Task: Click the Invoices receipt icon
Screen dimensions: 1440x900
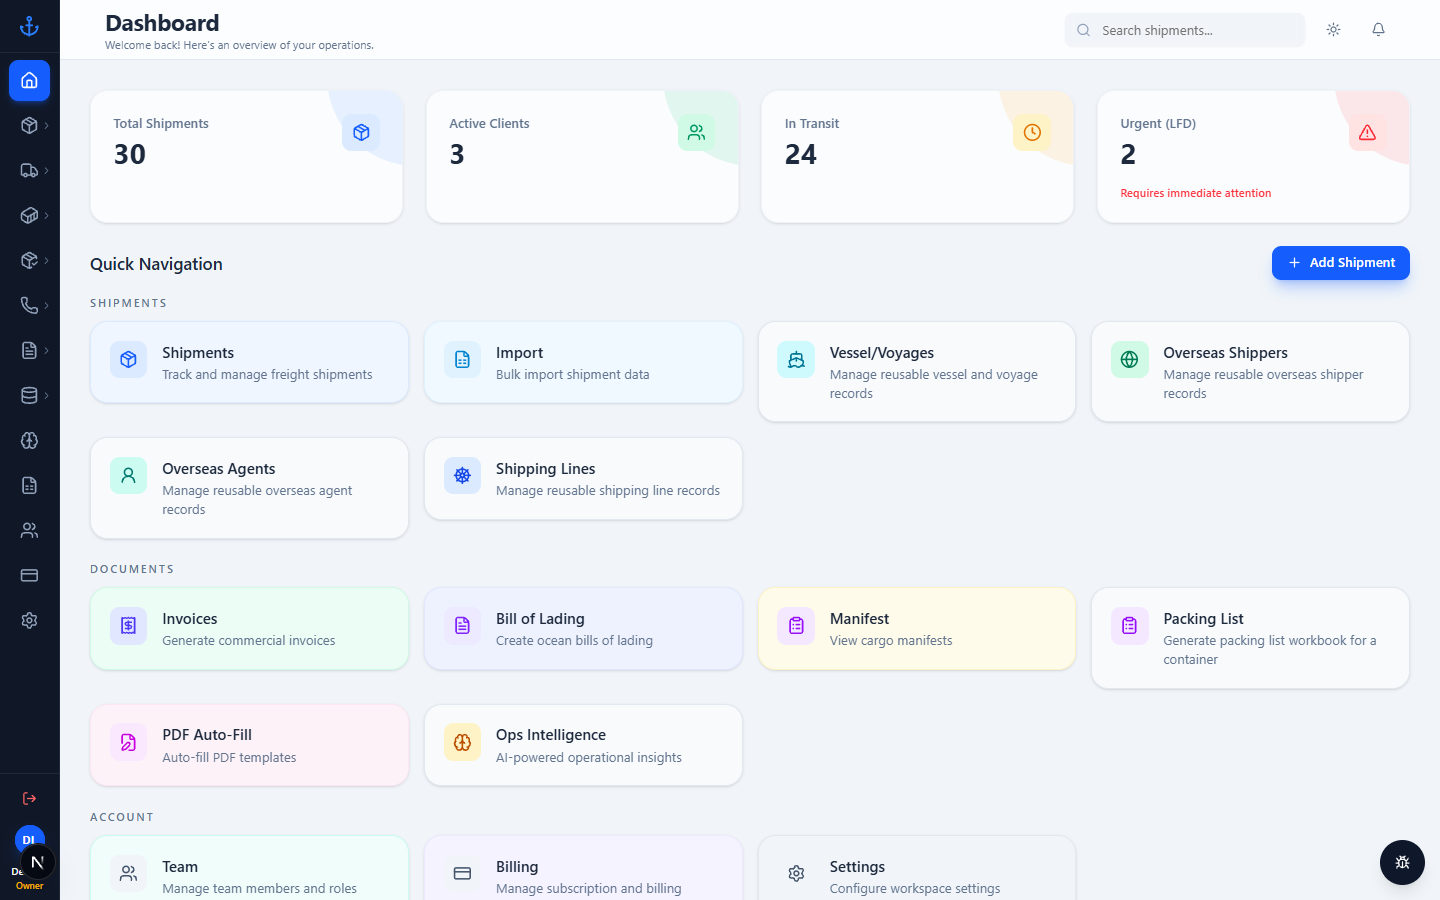Action: click(128, 626)
